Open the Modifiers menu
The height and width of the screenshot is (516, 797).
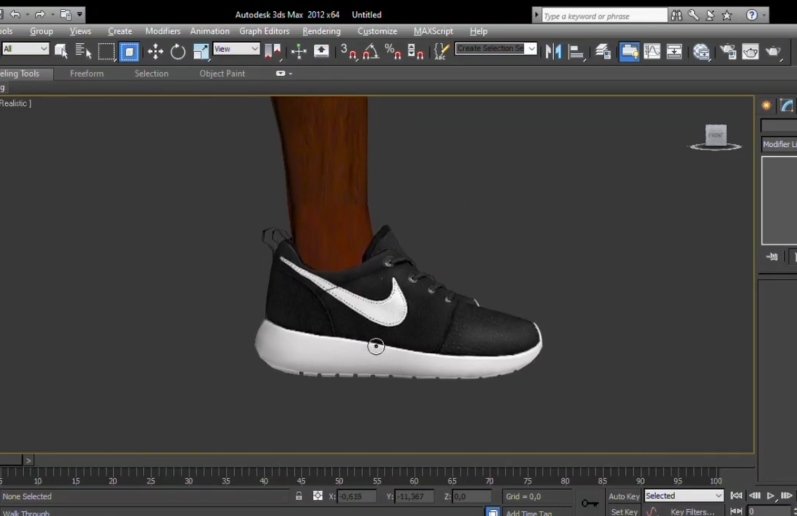163,31
